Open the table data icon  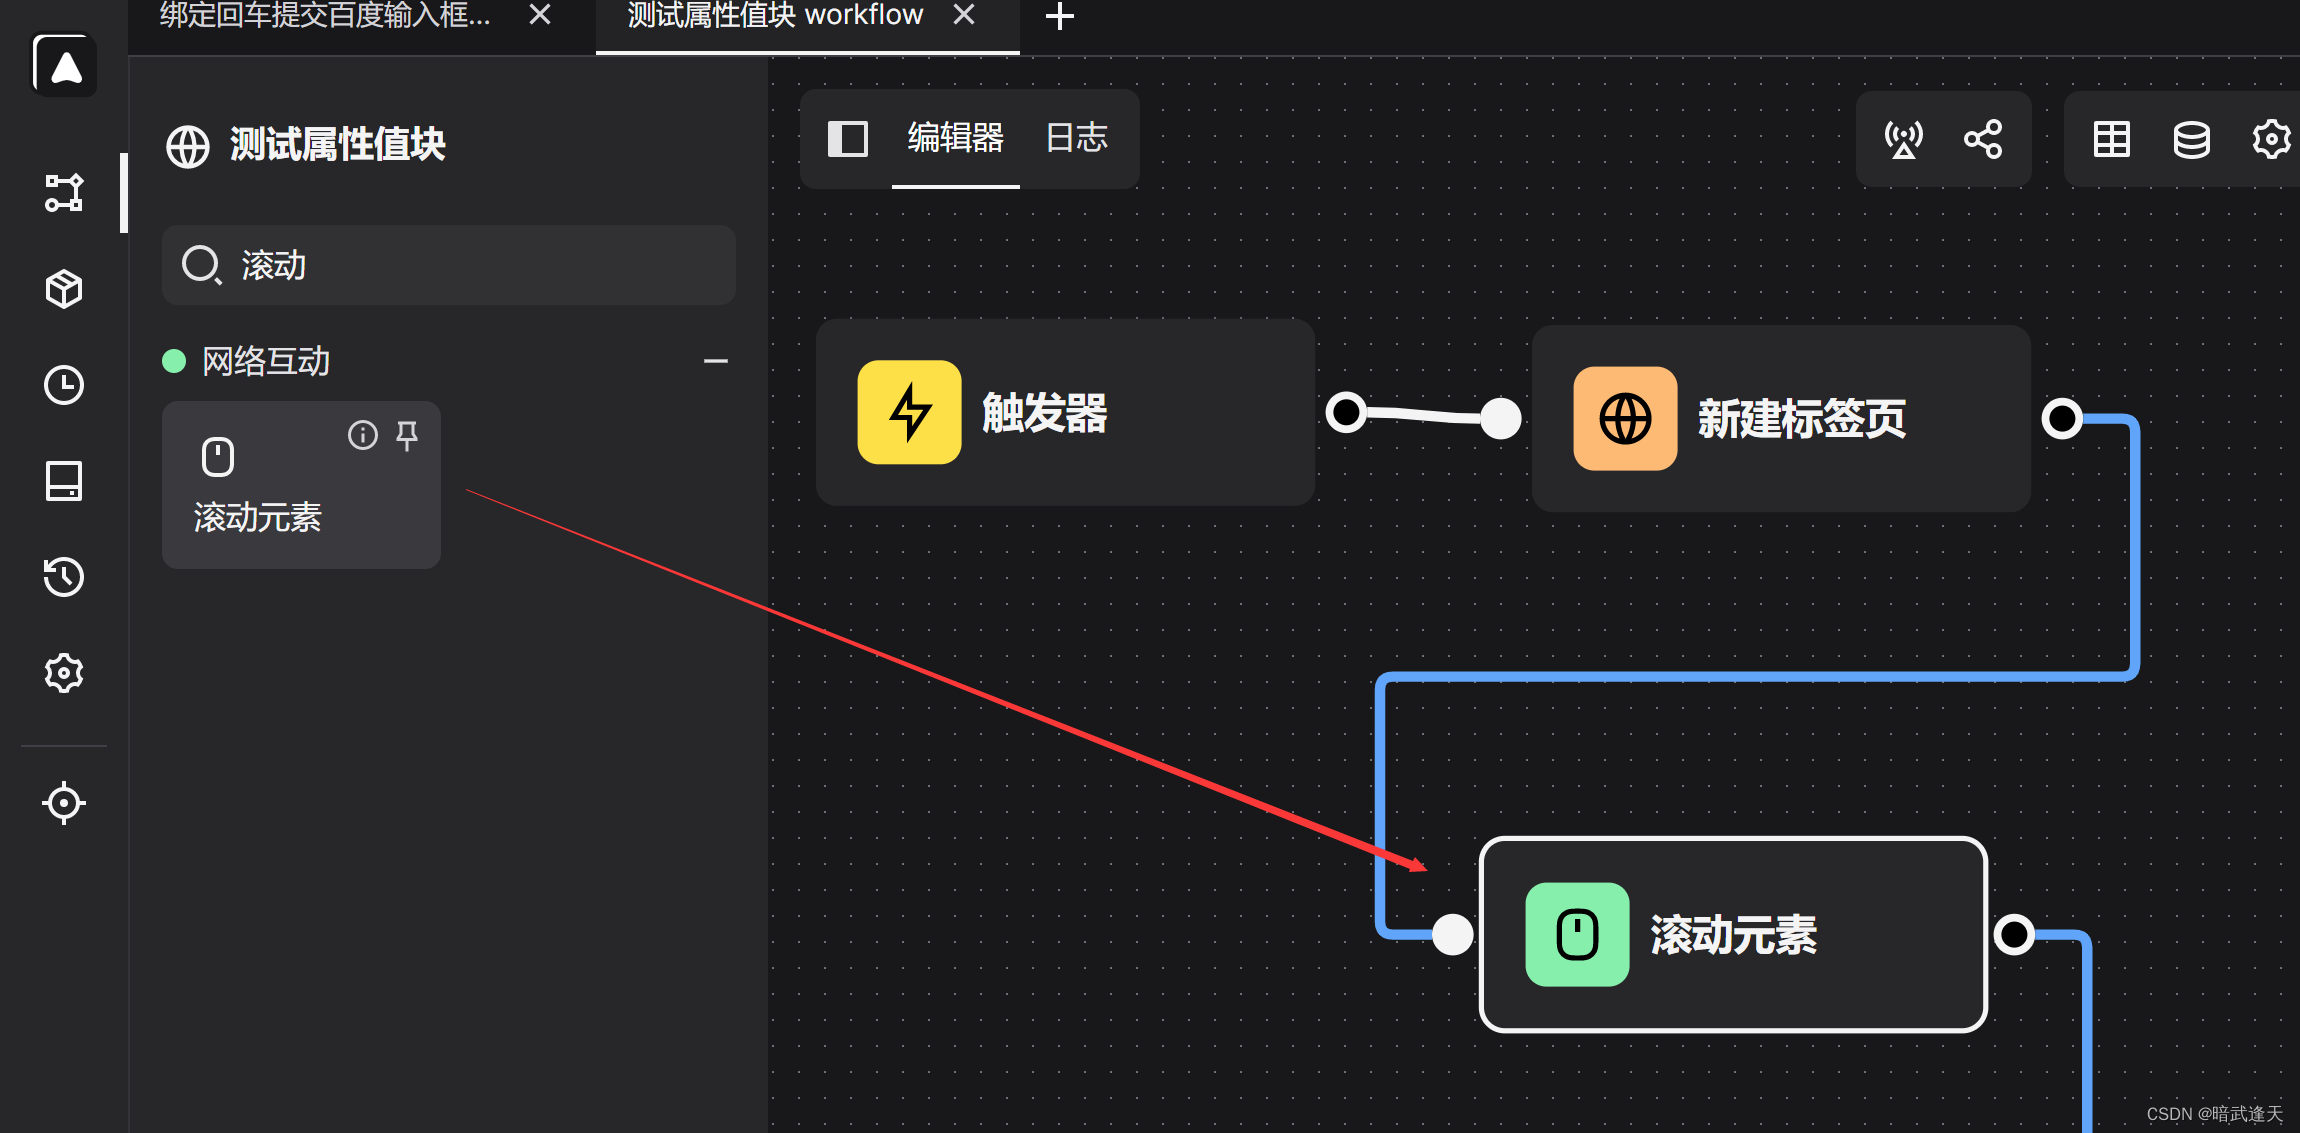pos(2111,139)
